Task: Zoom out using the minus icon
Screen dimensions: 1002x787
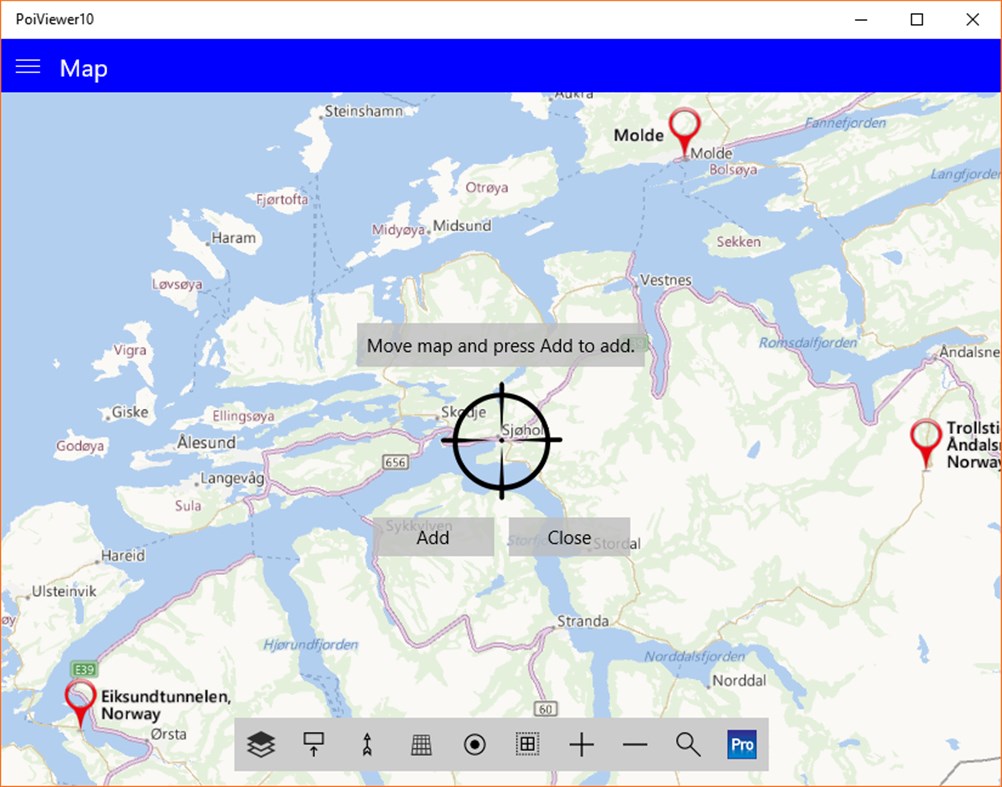Action: coord(634,744)
